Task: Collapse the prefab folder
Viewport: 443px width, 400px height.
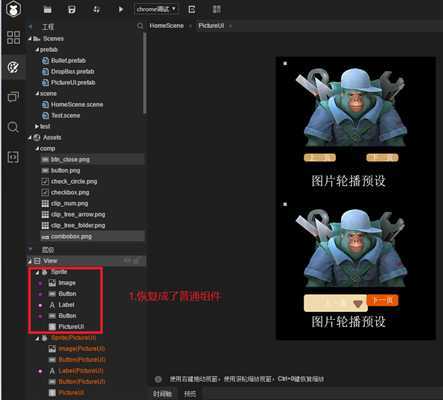Action: tap(37, 50)
